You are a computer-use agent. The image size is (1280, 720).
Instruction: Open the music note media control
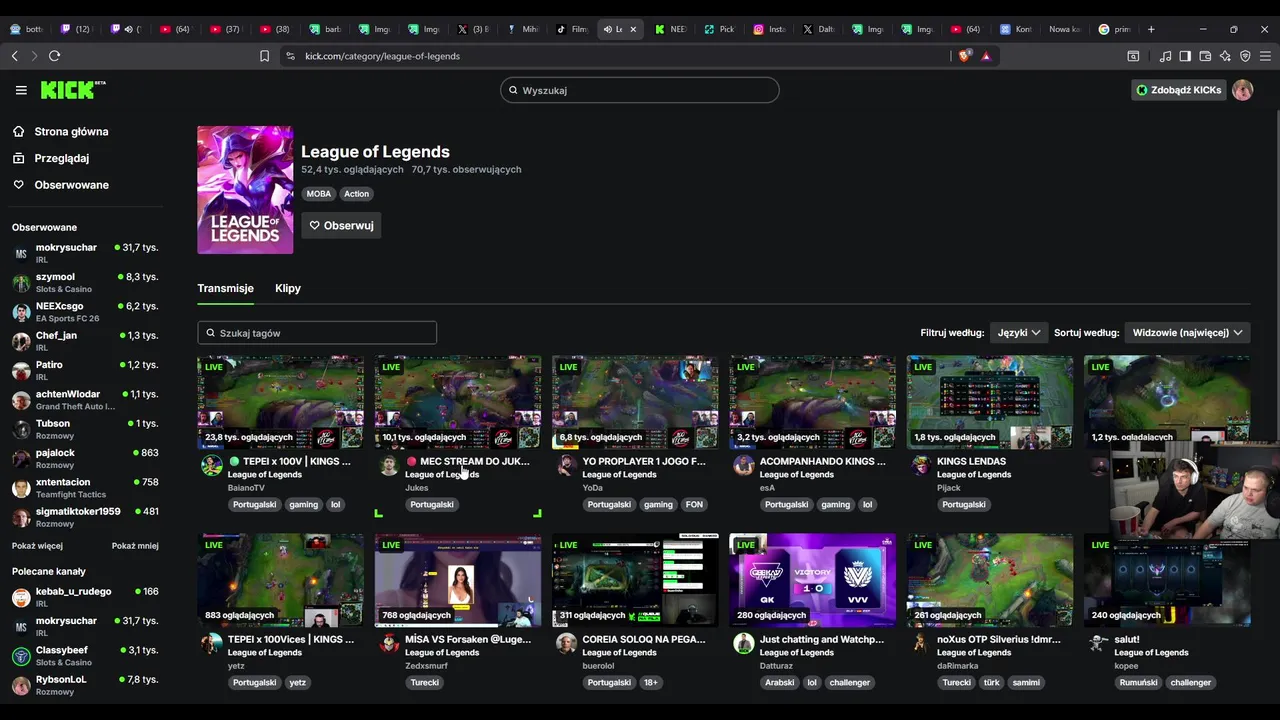1165,56
